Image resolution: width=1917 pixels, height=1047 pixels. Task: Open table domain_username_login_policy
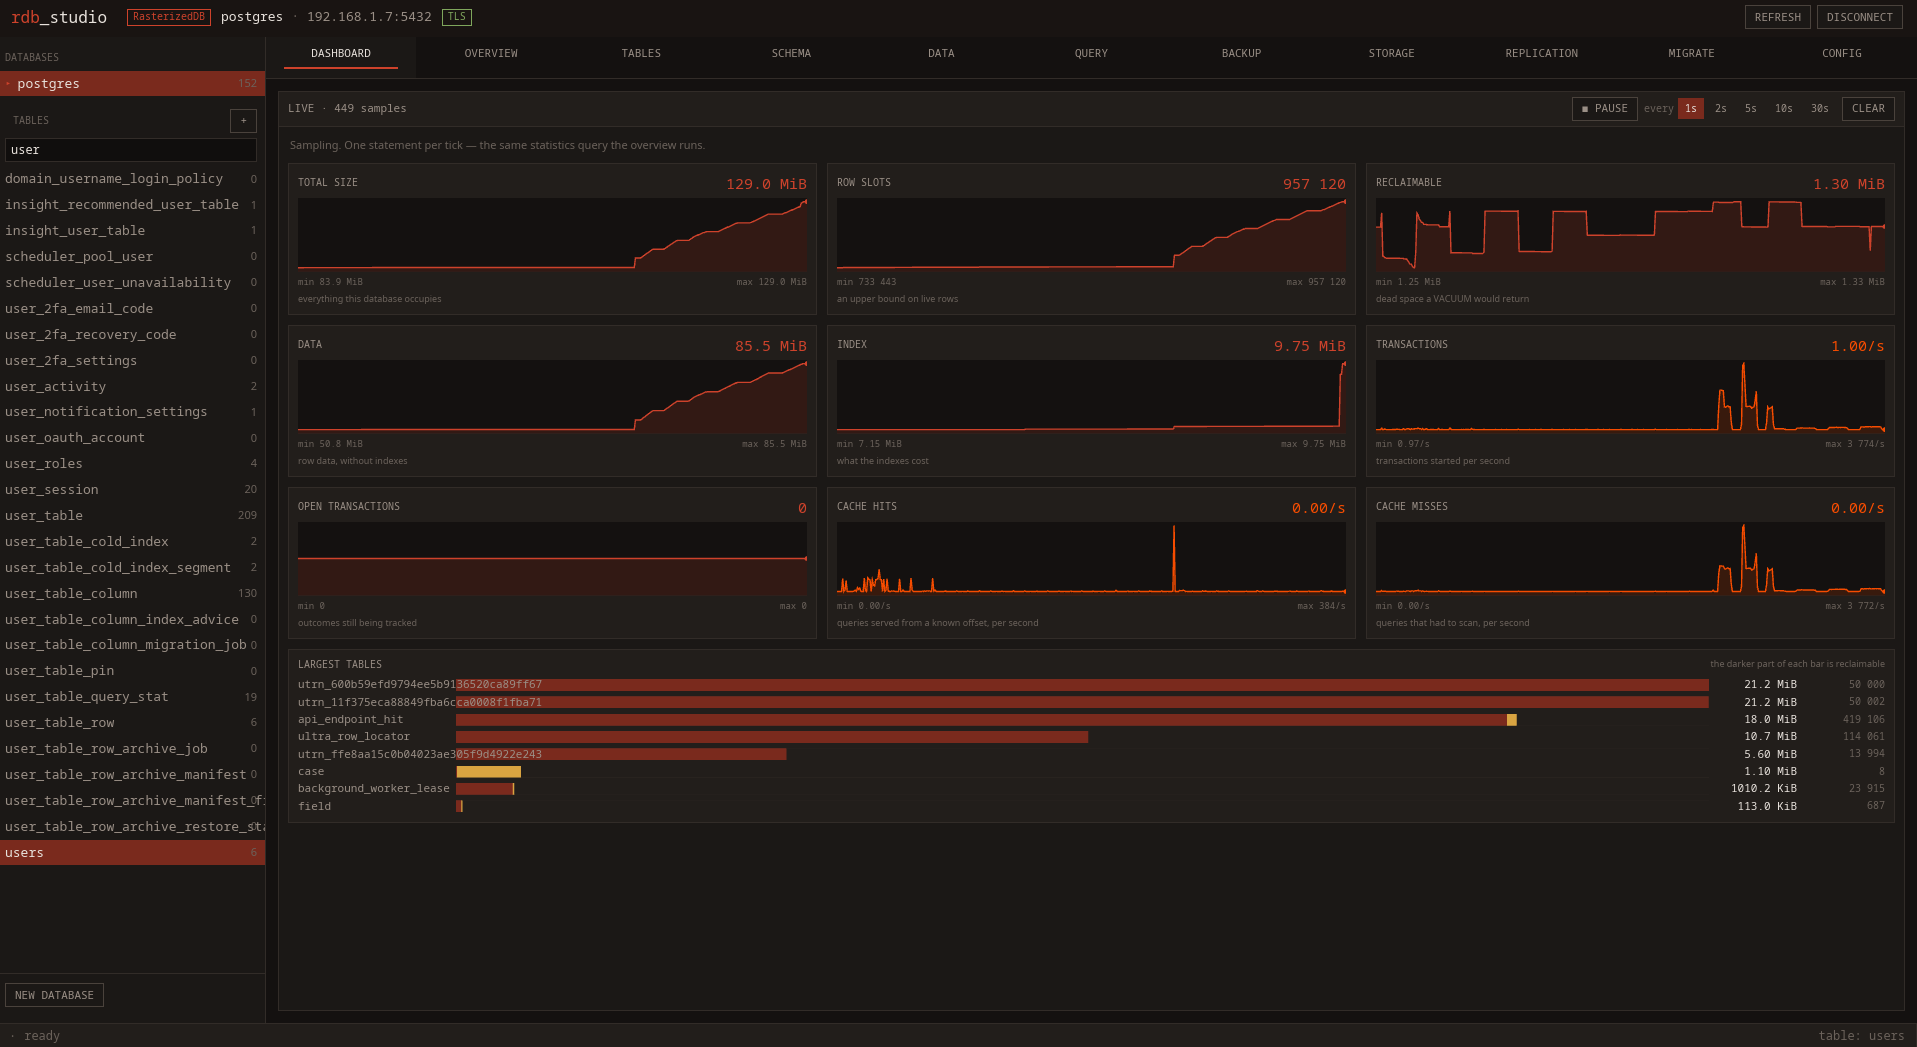[132, 179]
